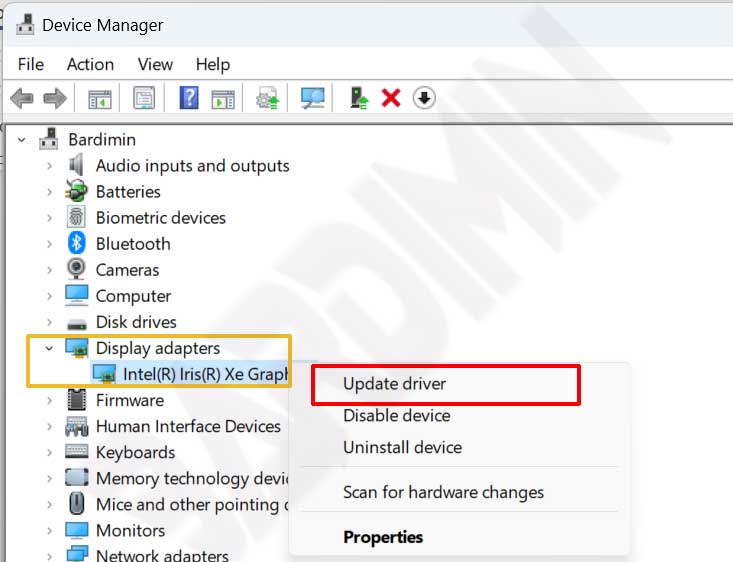Click the black down-arrow circle toolbar icon

click(424, 98)
